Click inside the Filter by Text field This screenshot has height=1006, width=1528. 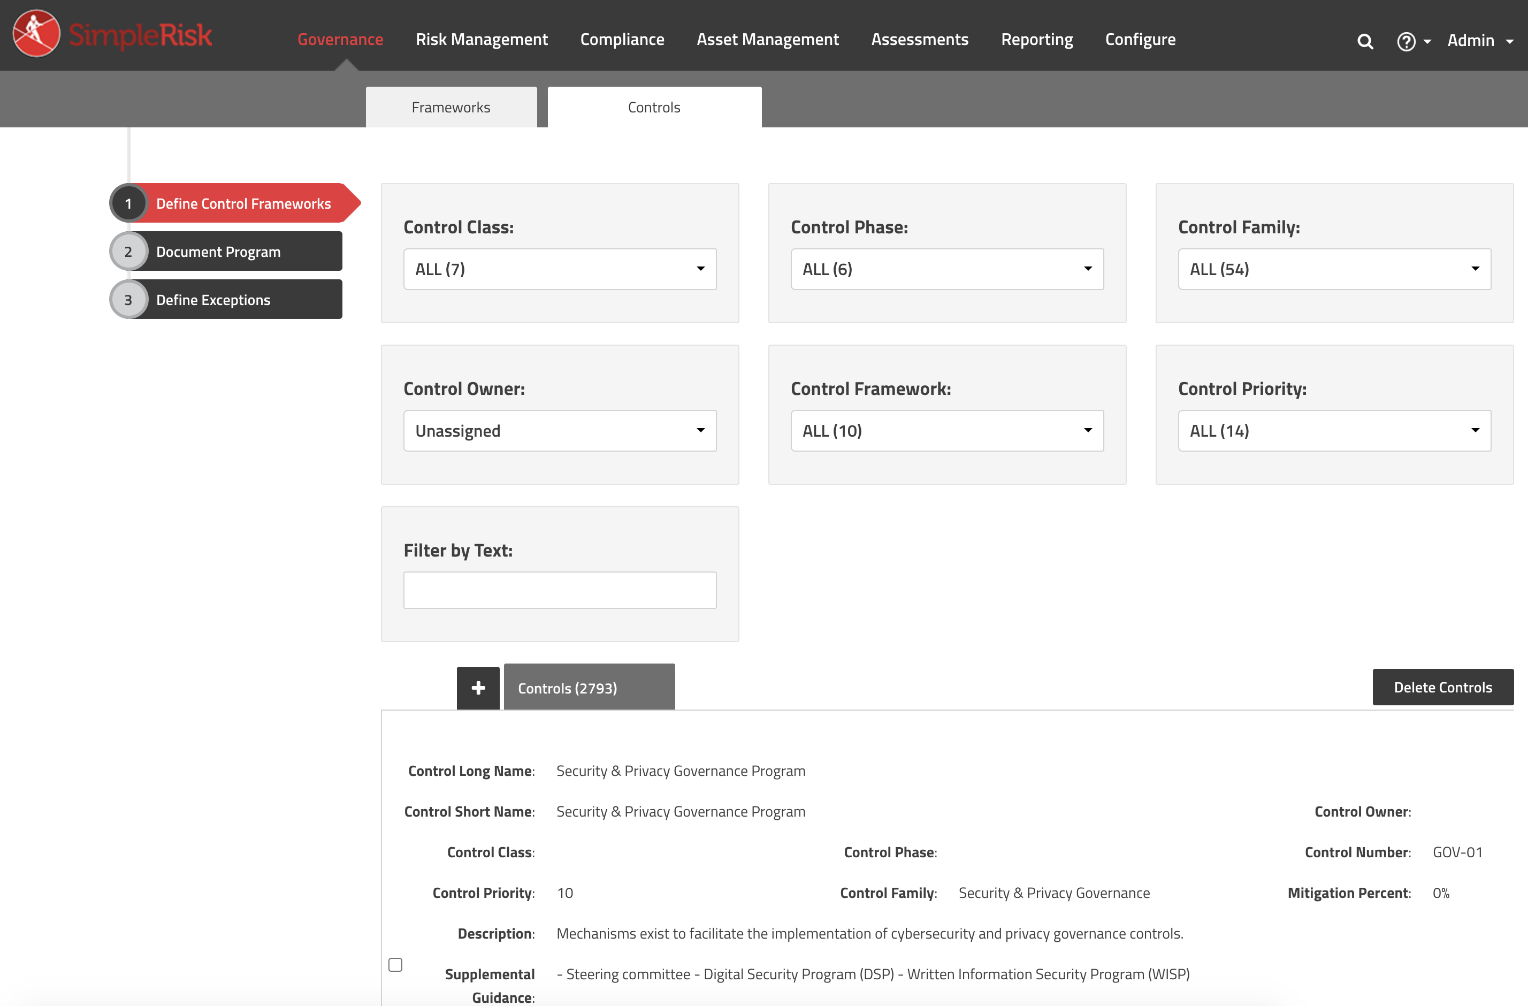559,589
